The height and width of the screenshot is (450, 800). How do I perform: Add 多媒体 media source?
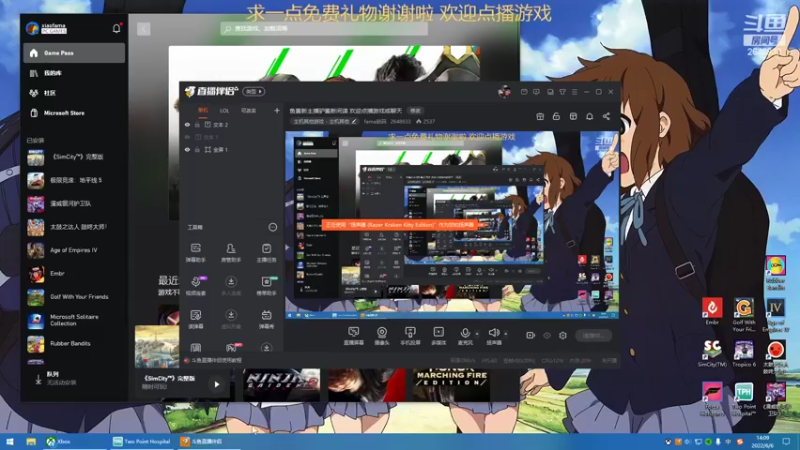click(x=438, y=336)
